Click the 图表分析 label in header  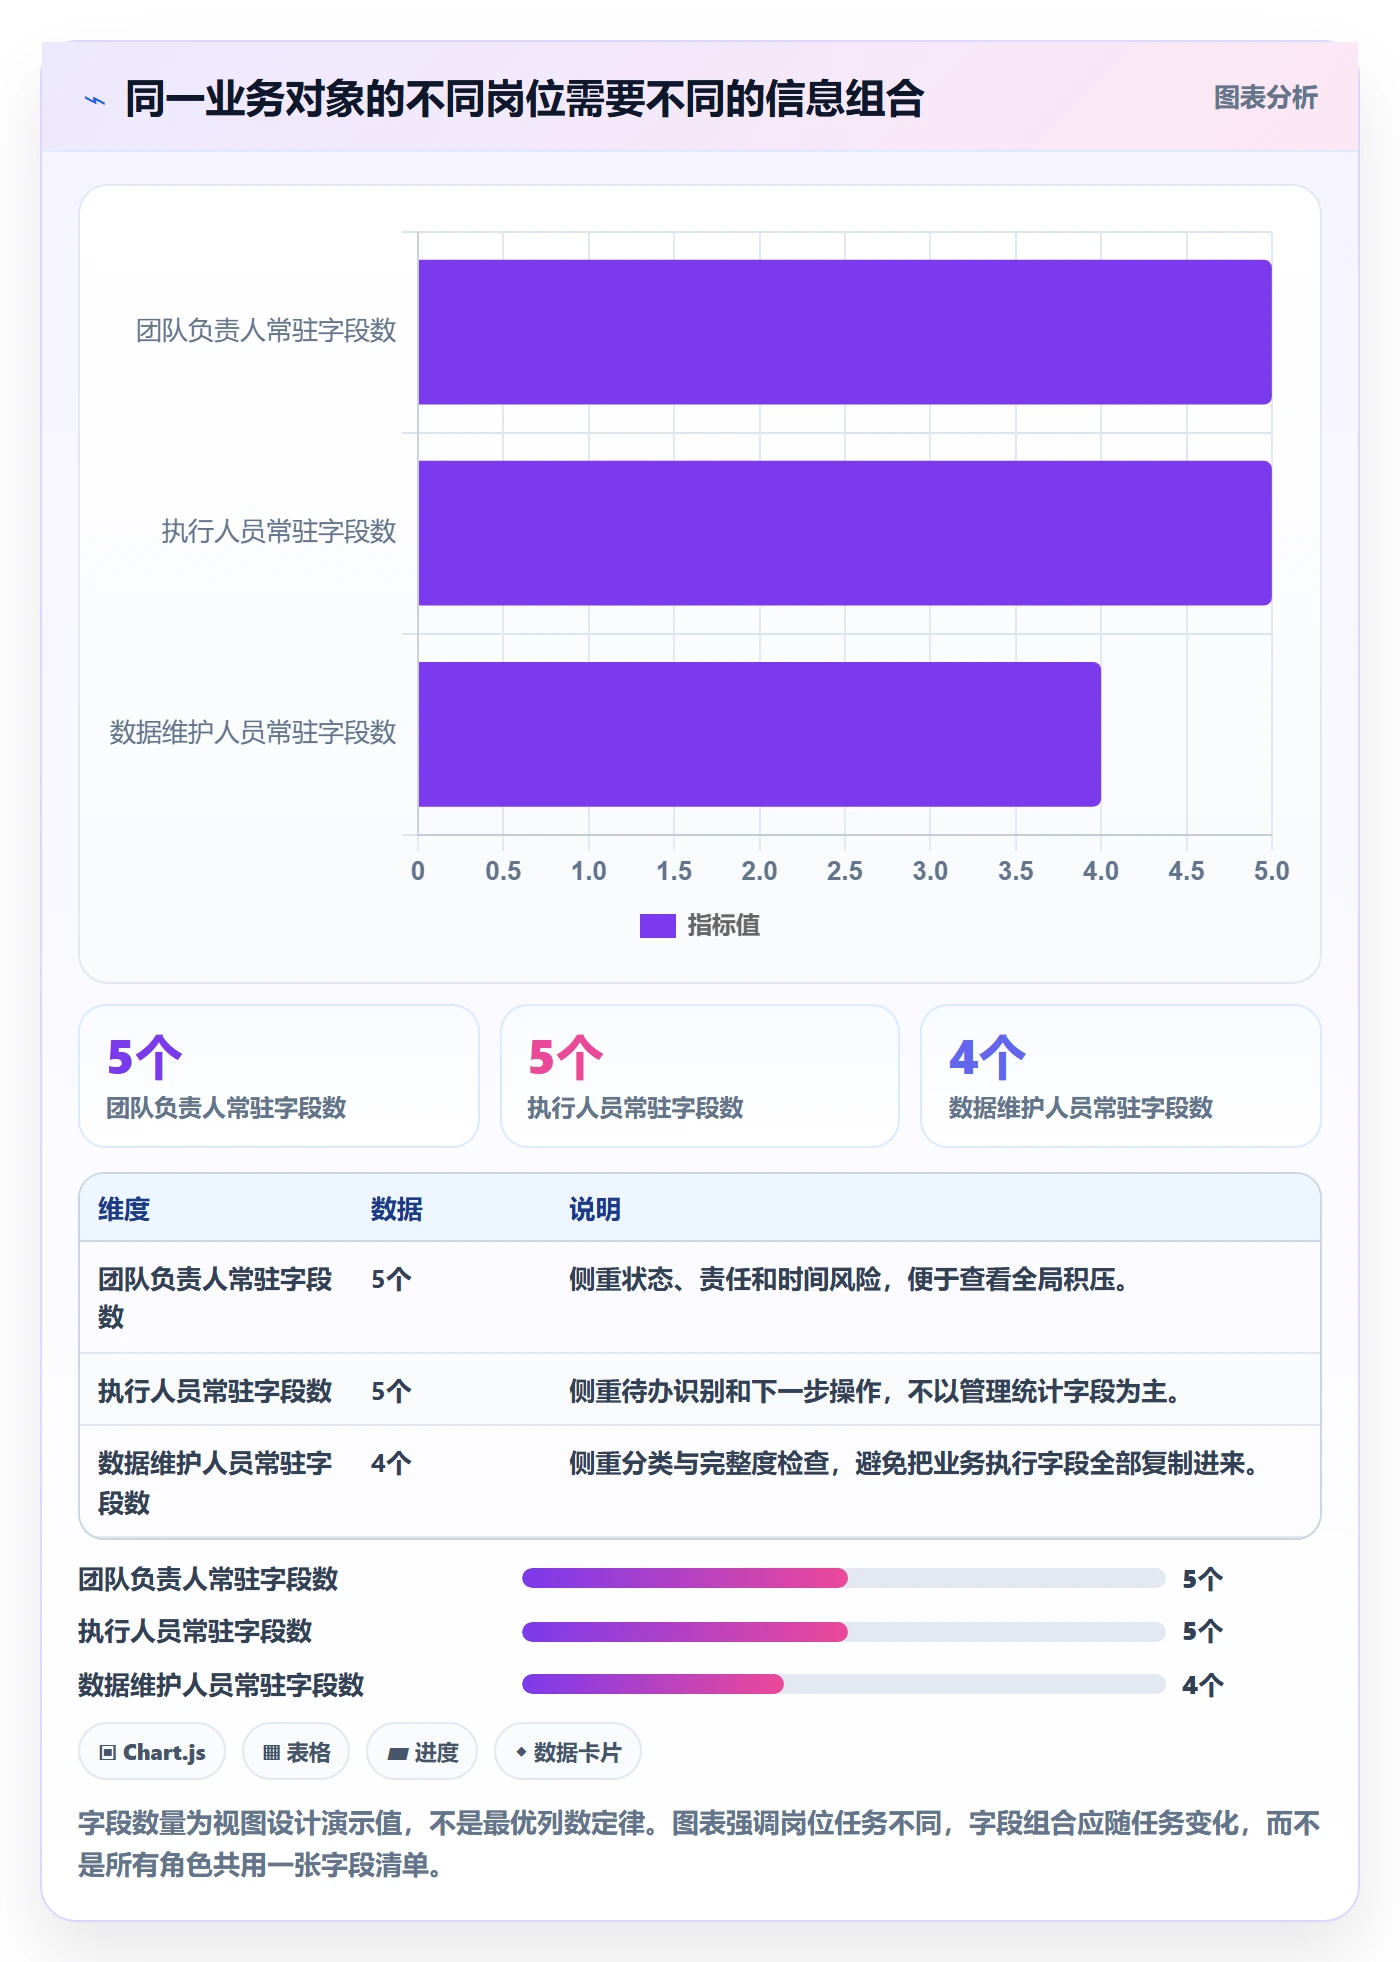pyautogui.click(x=1265, y=98)
